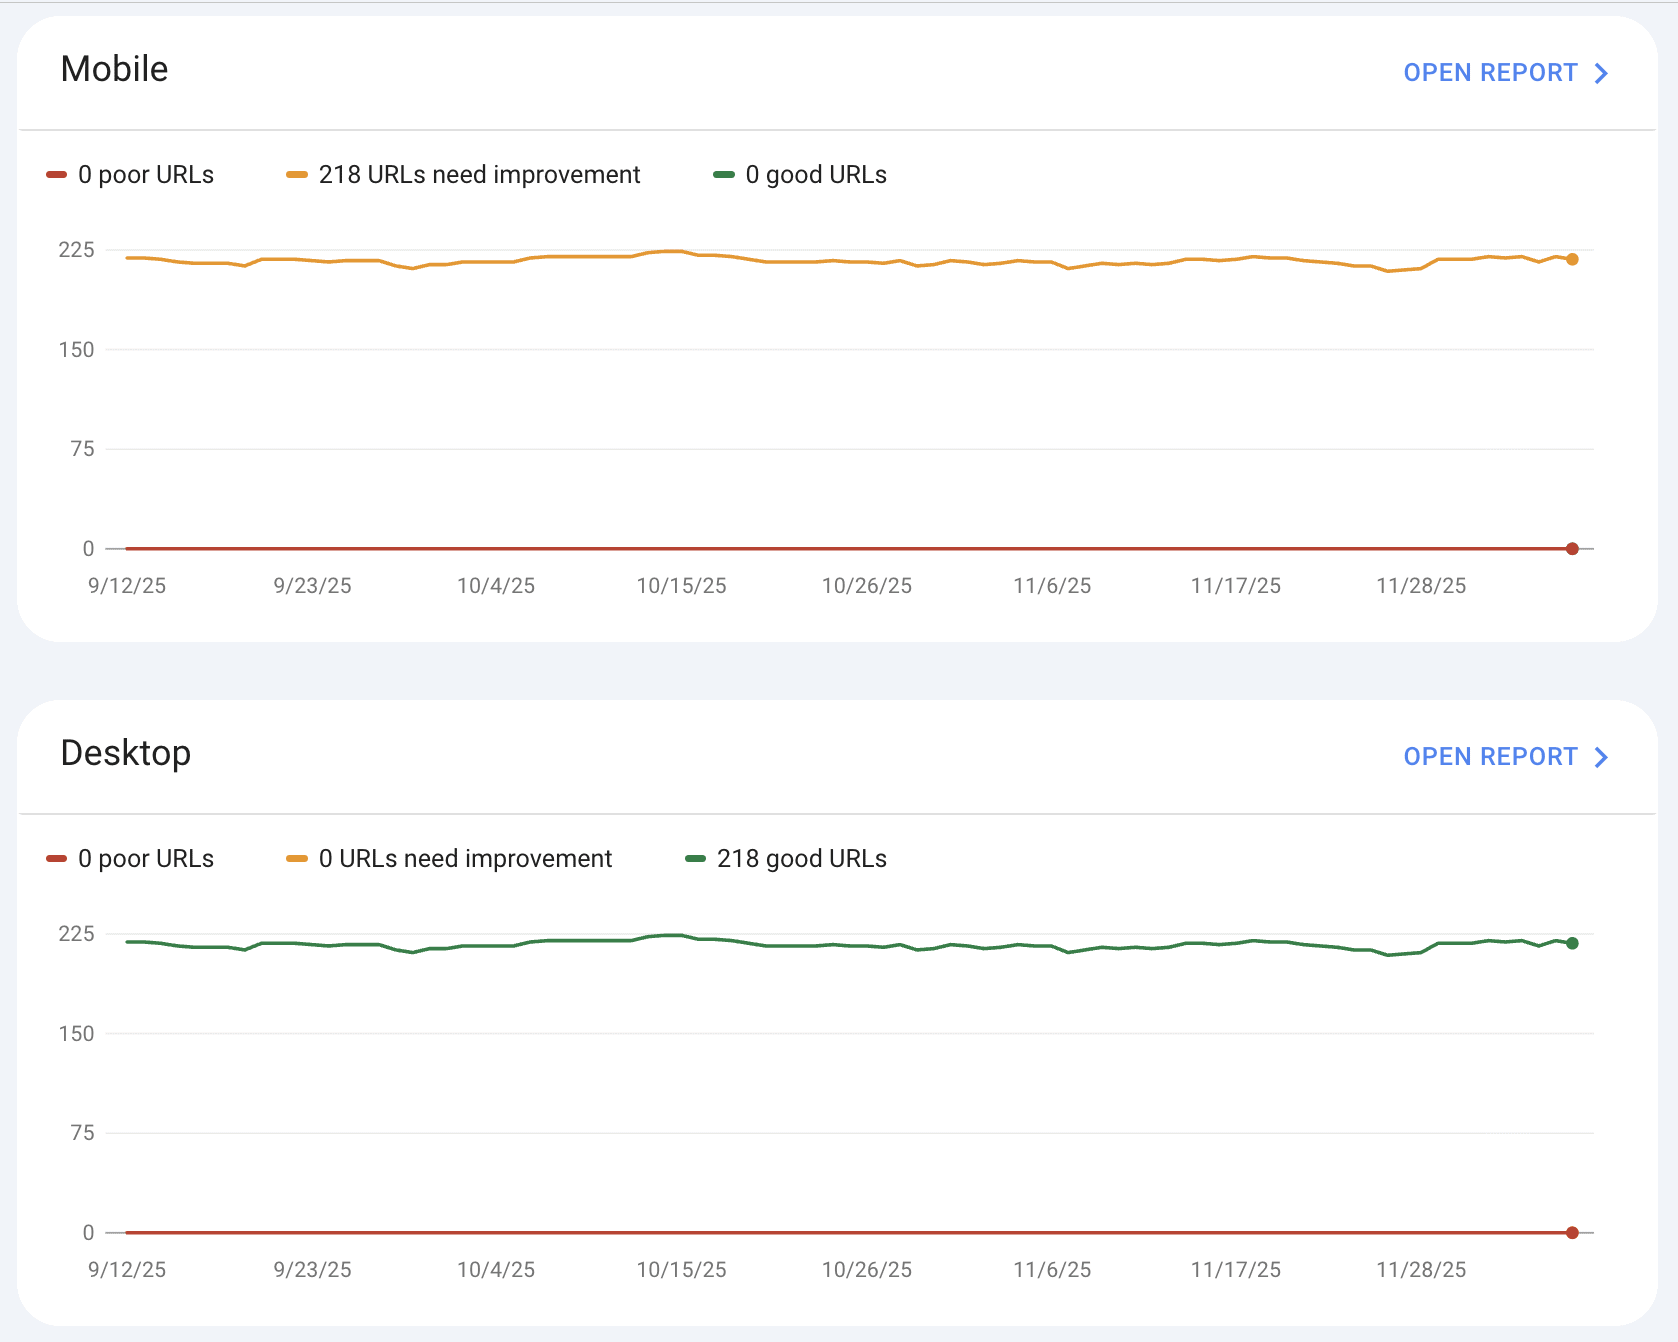Image resolution: width=1678 pixels, height=1342 pixels.
Task: Click the chevron icon next to Mobile's OPEN REPORT
Action: pos(1601,72)
